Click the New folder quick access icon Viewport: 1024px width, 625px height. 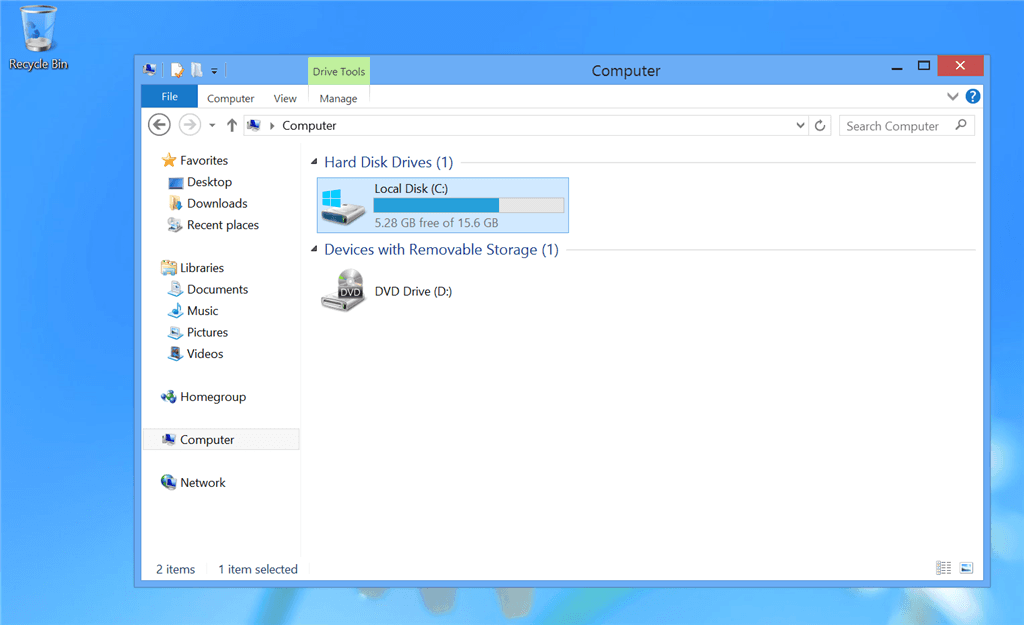(197, 70)
